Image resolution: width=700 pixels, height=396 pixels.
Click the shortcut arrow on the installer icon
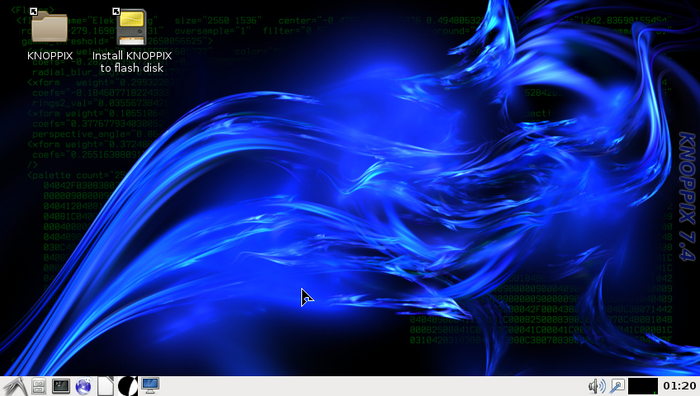click(116, 12)
